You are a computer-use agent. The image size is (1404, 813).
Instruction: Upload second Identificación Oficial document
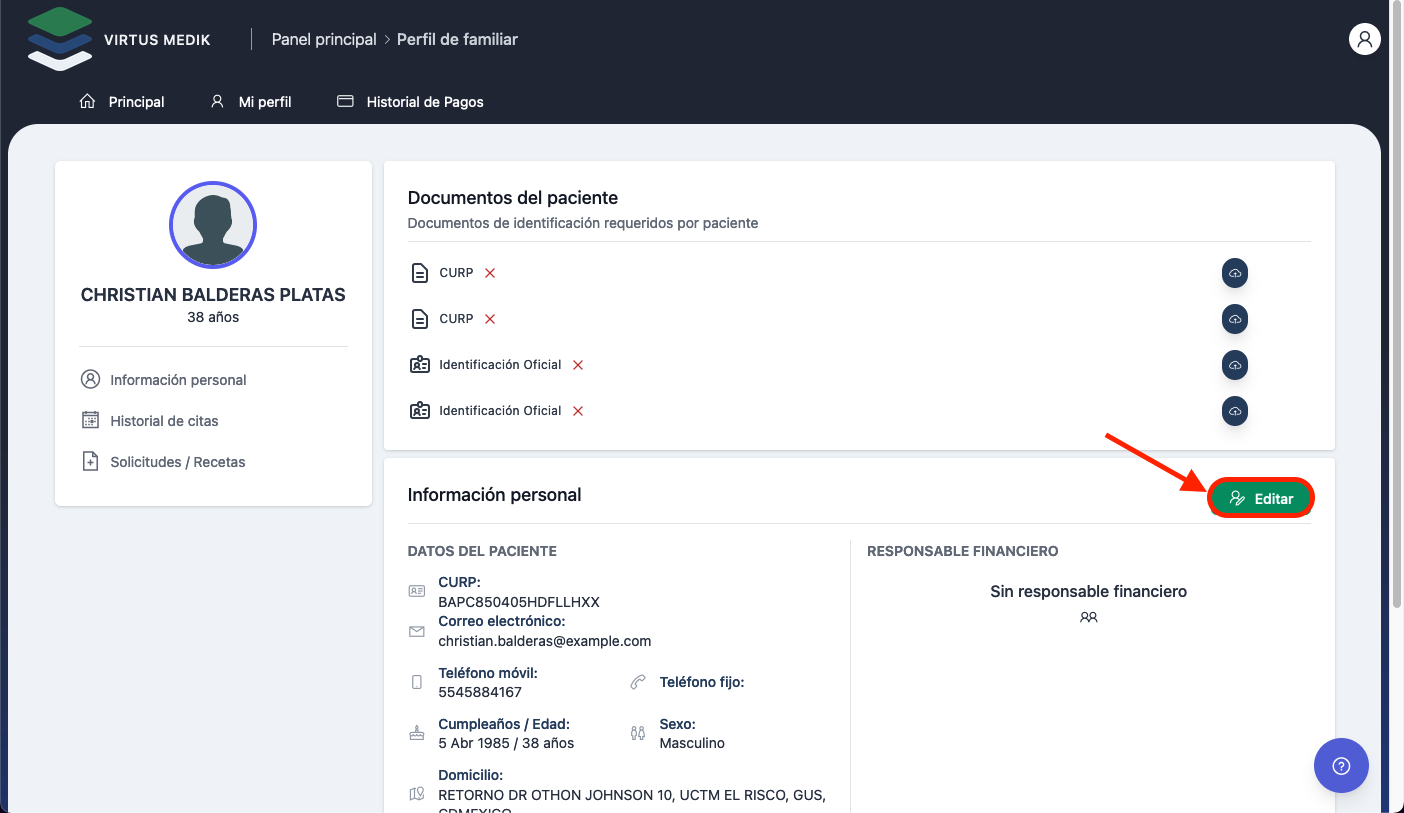1235,411
